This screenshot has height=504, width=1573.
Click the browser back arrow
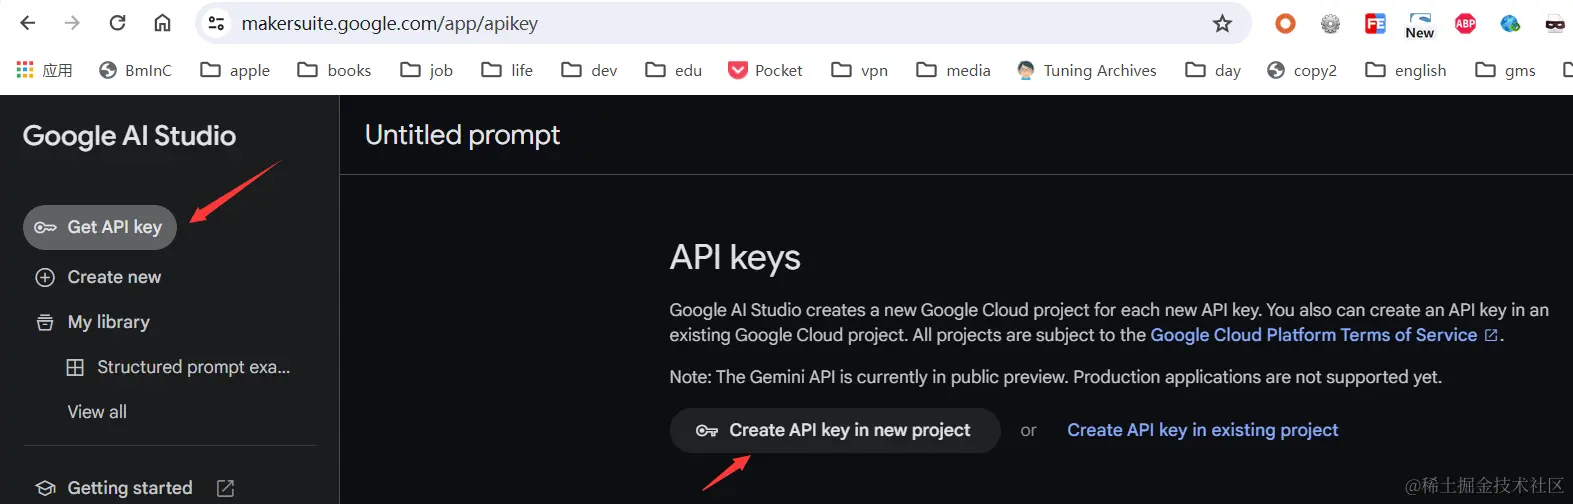coord(28,23)
